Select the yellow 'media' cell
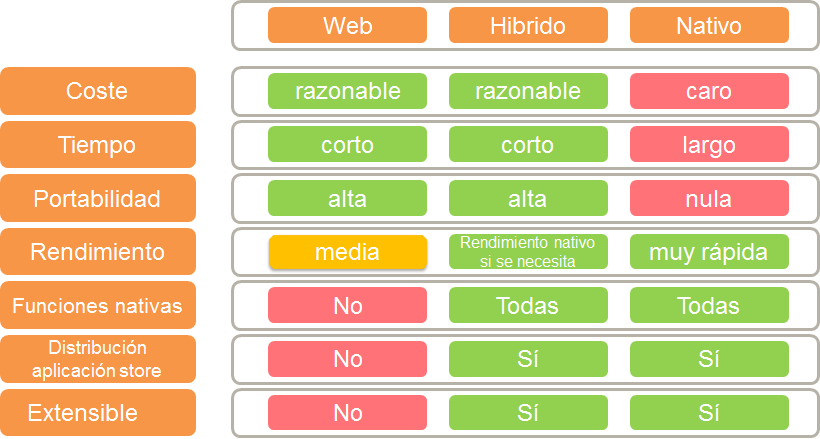 click(347, 252)
